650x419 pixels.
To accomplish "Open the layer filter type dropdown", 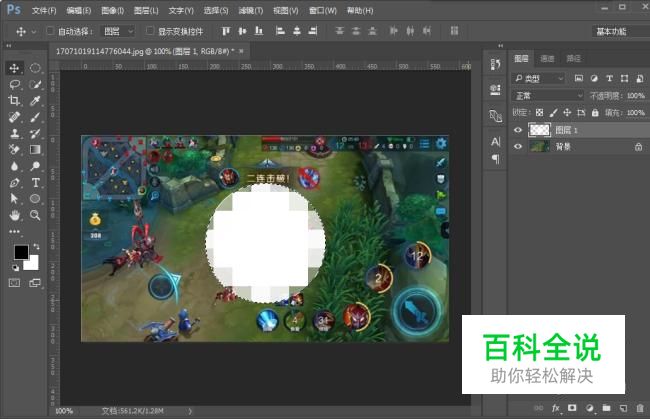I will pyautogui.click(x=538, y=78).
